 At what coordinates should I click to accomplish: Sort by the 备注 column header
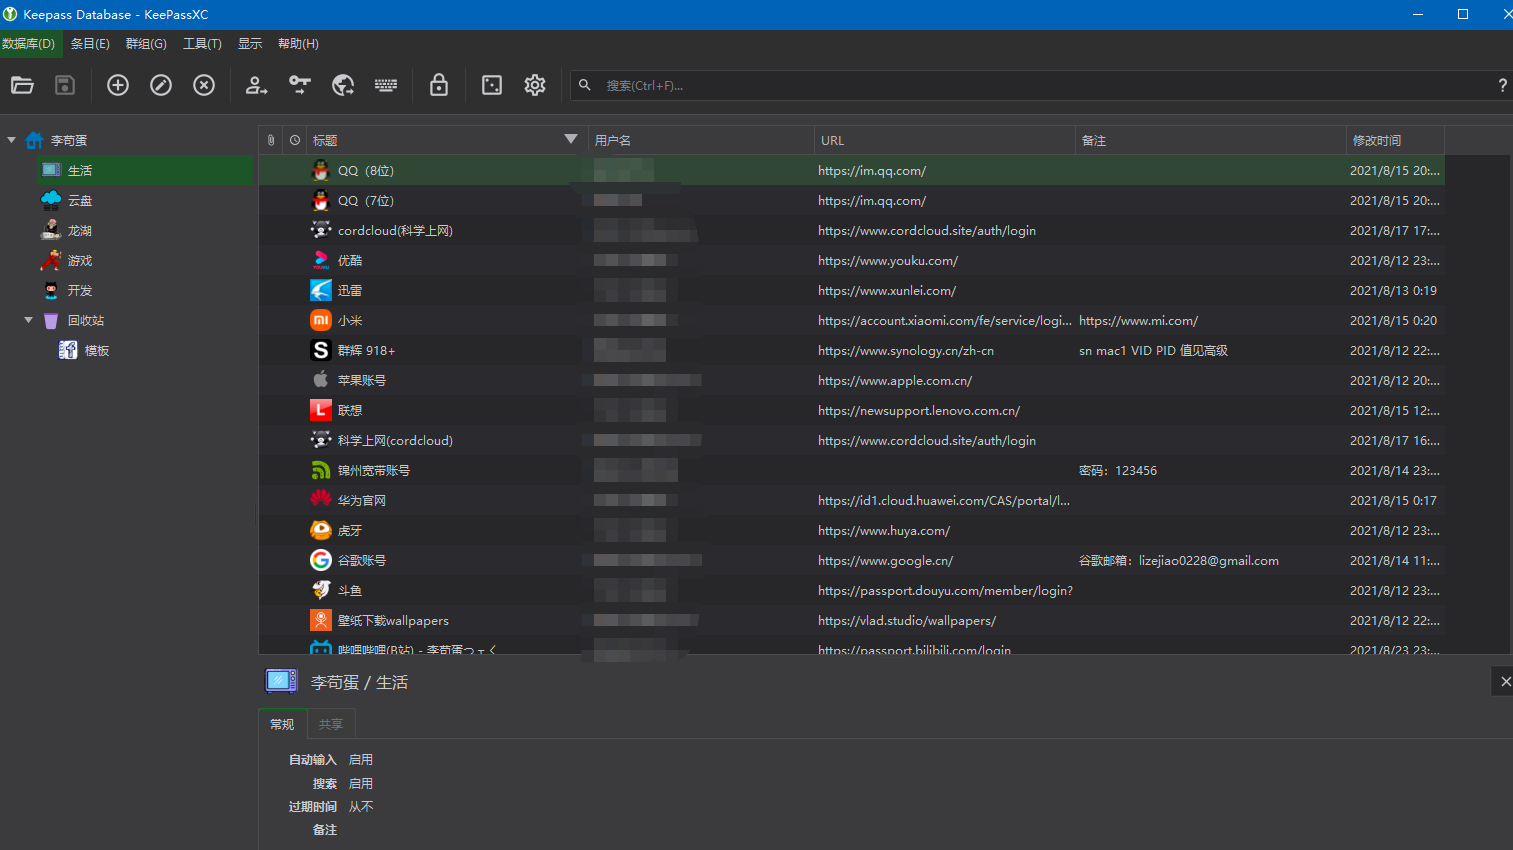[1211, 140]
